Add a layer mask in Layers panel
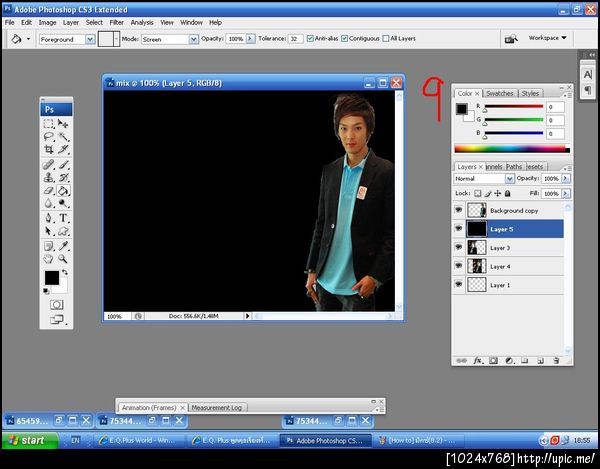This screenshot has width=600, height=469. [494, 360]
